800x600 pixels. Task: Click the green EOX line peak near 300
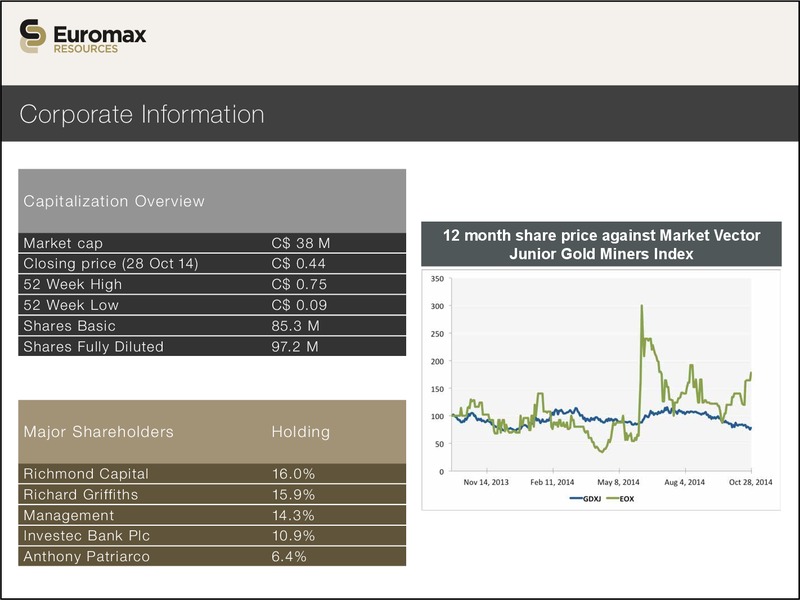pos(642,307)
